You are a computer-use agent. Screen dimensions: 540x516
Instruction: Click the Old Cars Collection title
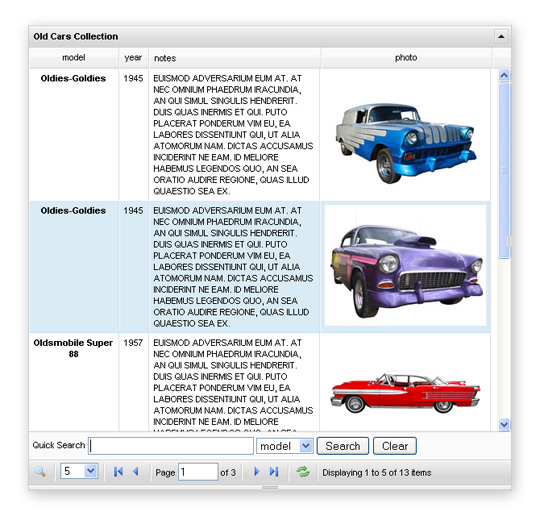pyautogui.click(x=75, y=37)
